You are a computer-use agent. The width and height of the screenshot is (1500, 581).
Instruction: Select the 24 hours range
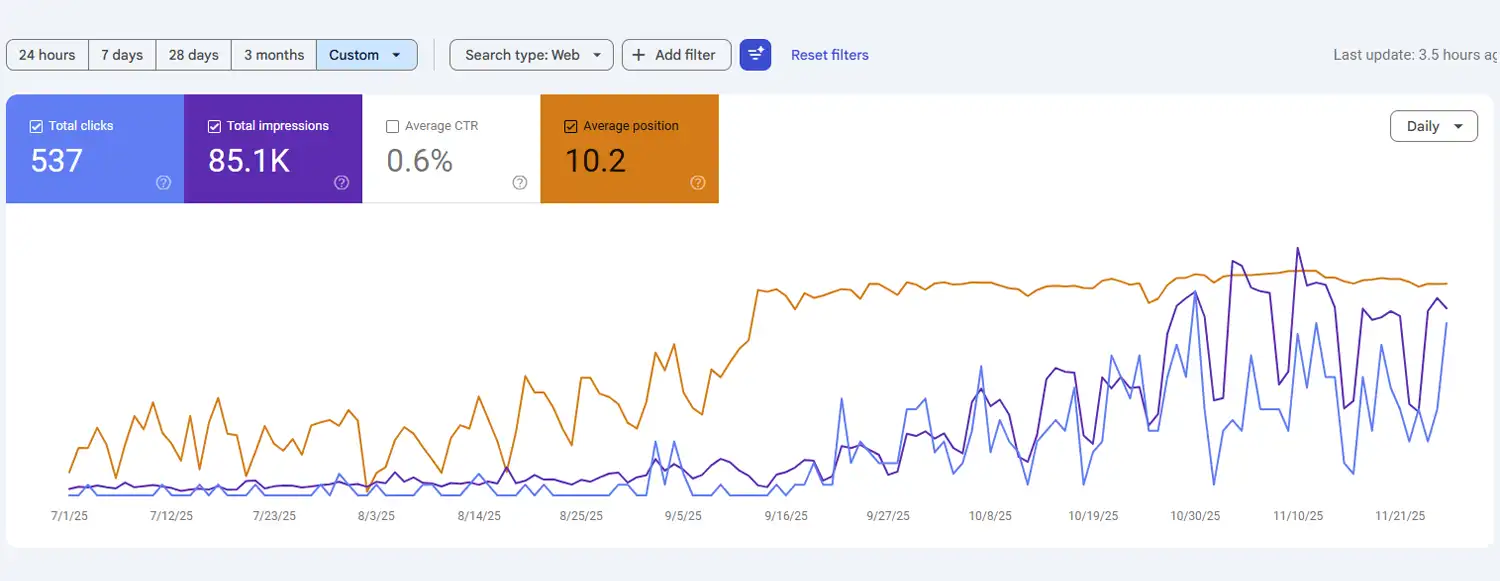point(46,55)
